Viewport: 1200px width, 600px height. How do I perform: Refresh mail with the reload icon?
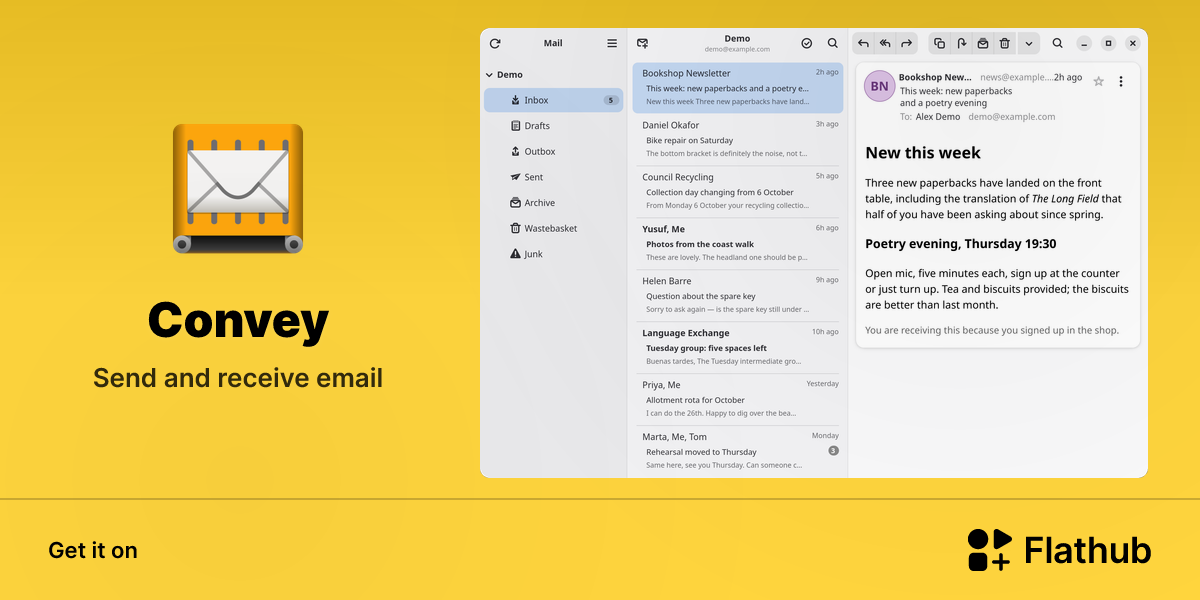pyautogui.click(x=495, y=43)
